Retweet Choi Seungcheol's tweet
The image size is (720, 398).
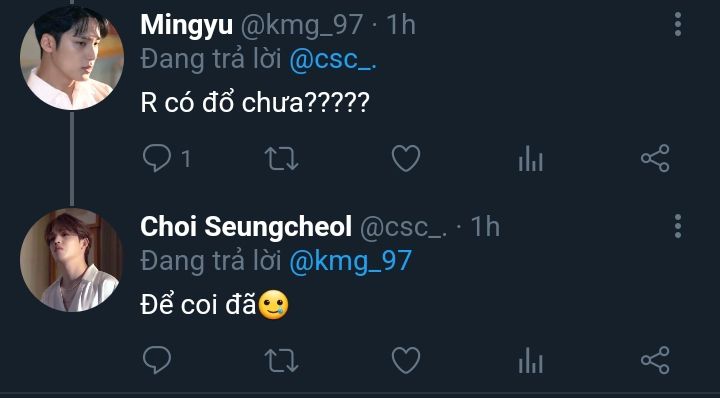pyautogui.click(x=281, y=360)
